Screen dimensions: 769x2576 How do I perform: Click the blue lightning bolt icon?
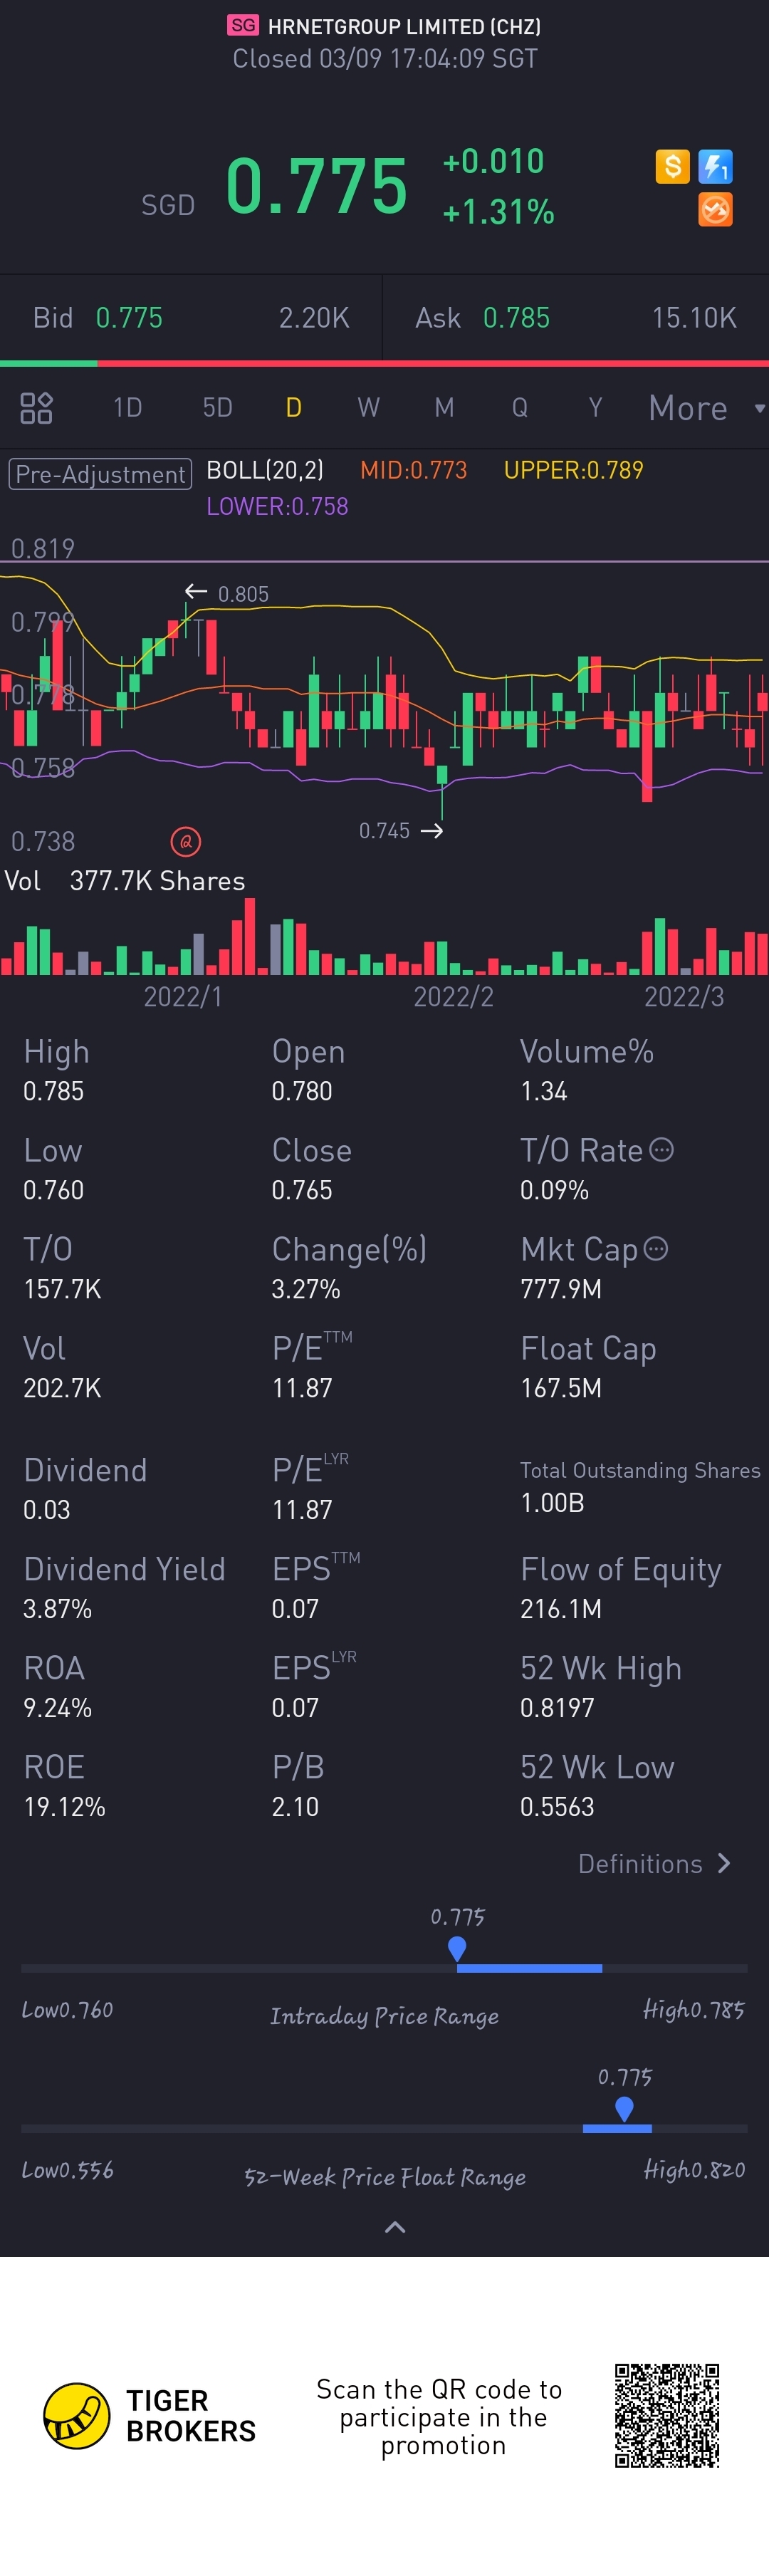[715, 166]
